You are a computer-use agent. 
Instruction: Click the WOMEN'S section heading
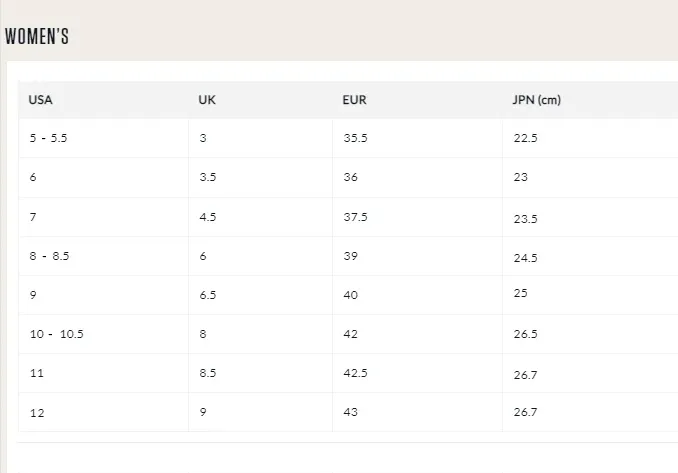pyautogui.click(x=37, y=37)
